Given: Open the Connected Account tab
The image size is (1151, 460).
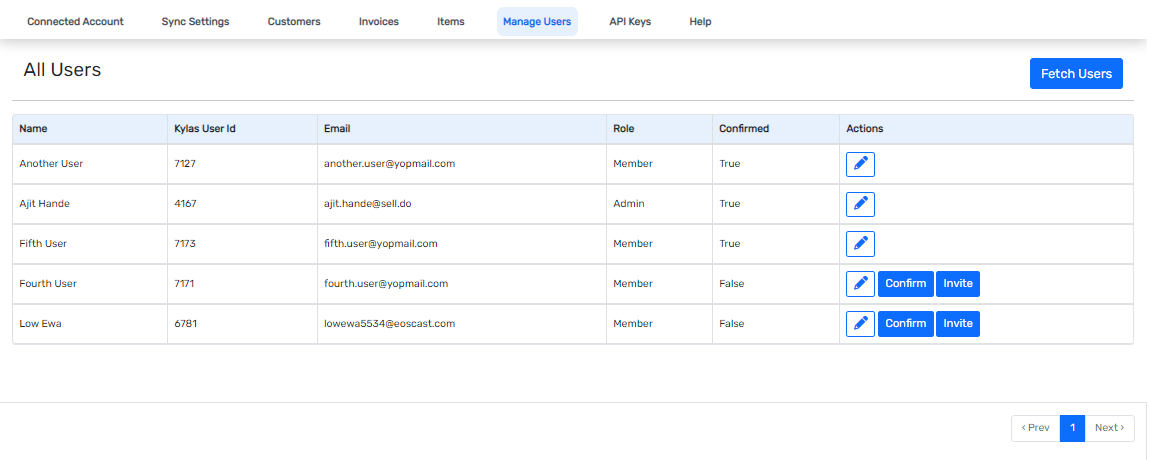Looking at the screenshot, I should click(75, 22).
